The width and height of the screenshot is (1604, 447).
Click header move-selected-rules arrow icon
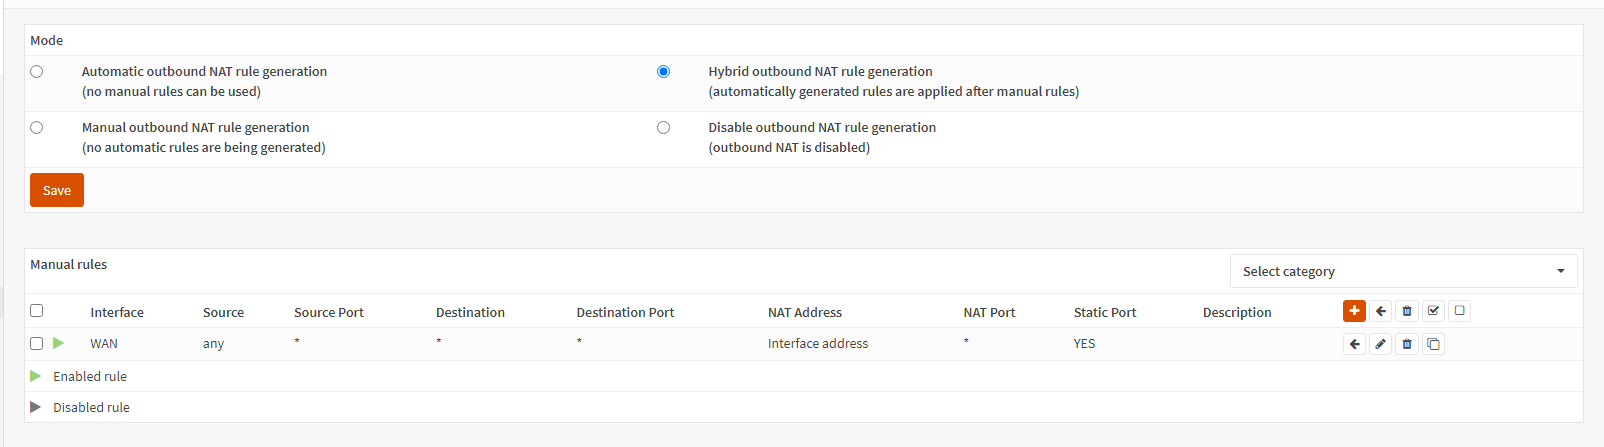coord(1381,311)
